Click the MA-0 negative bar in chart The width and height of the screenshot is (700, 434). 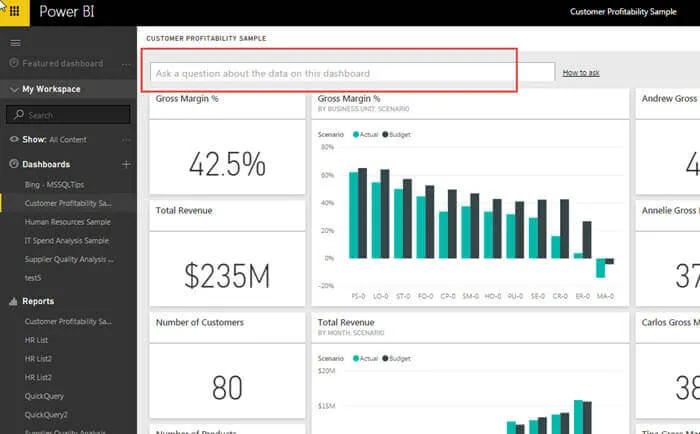pyautogui.click(x=601, y=268)
